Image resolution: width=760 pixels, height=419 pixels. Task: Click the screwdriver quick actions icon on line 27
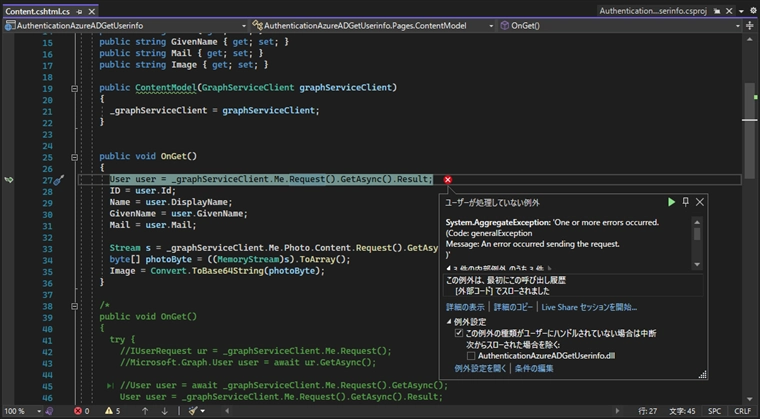59,180
